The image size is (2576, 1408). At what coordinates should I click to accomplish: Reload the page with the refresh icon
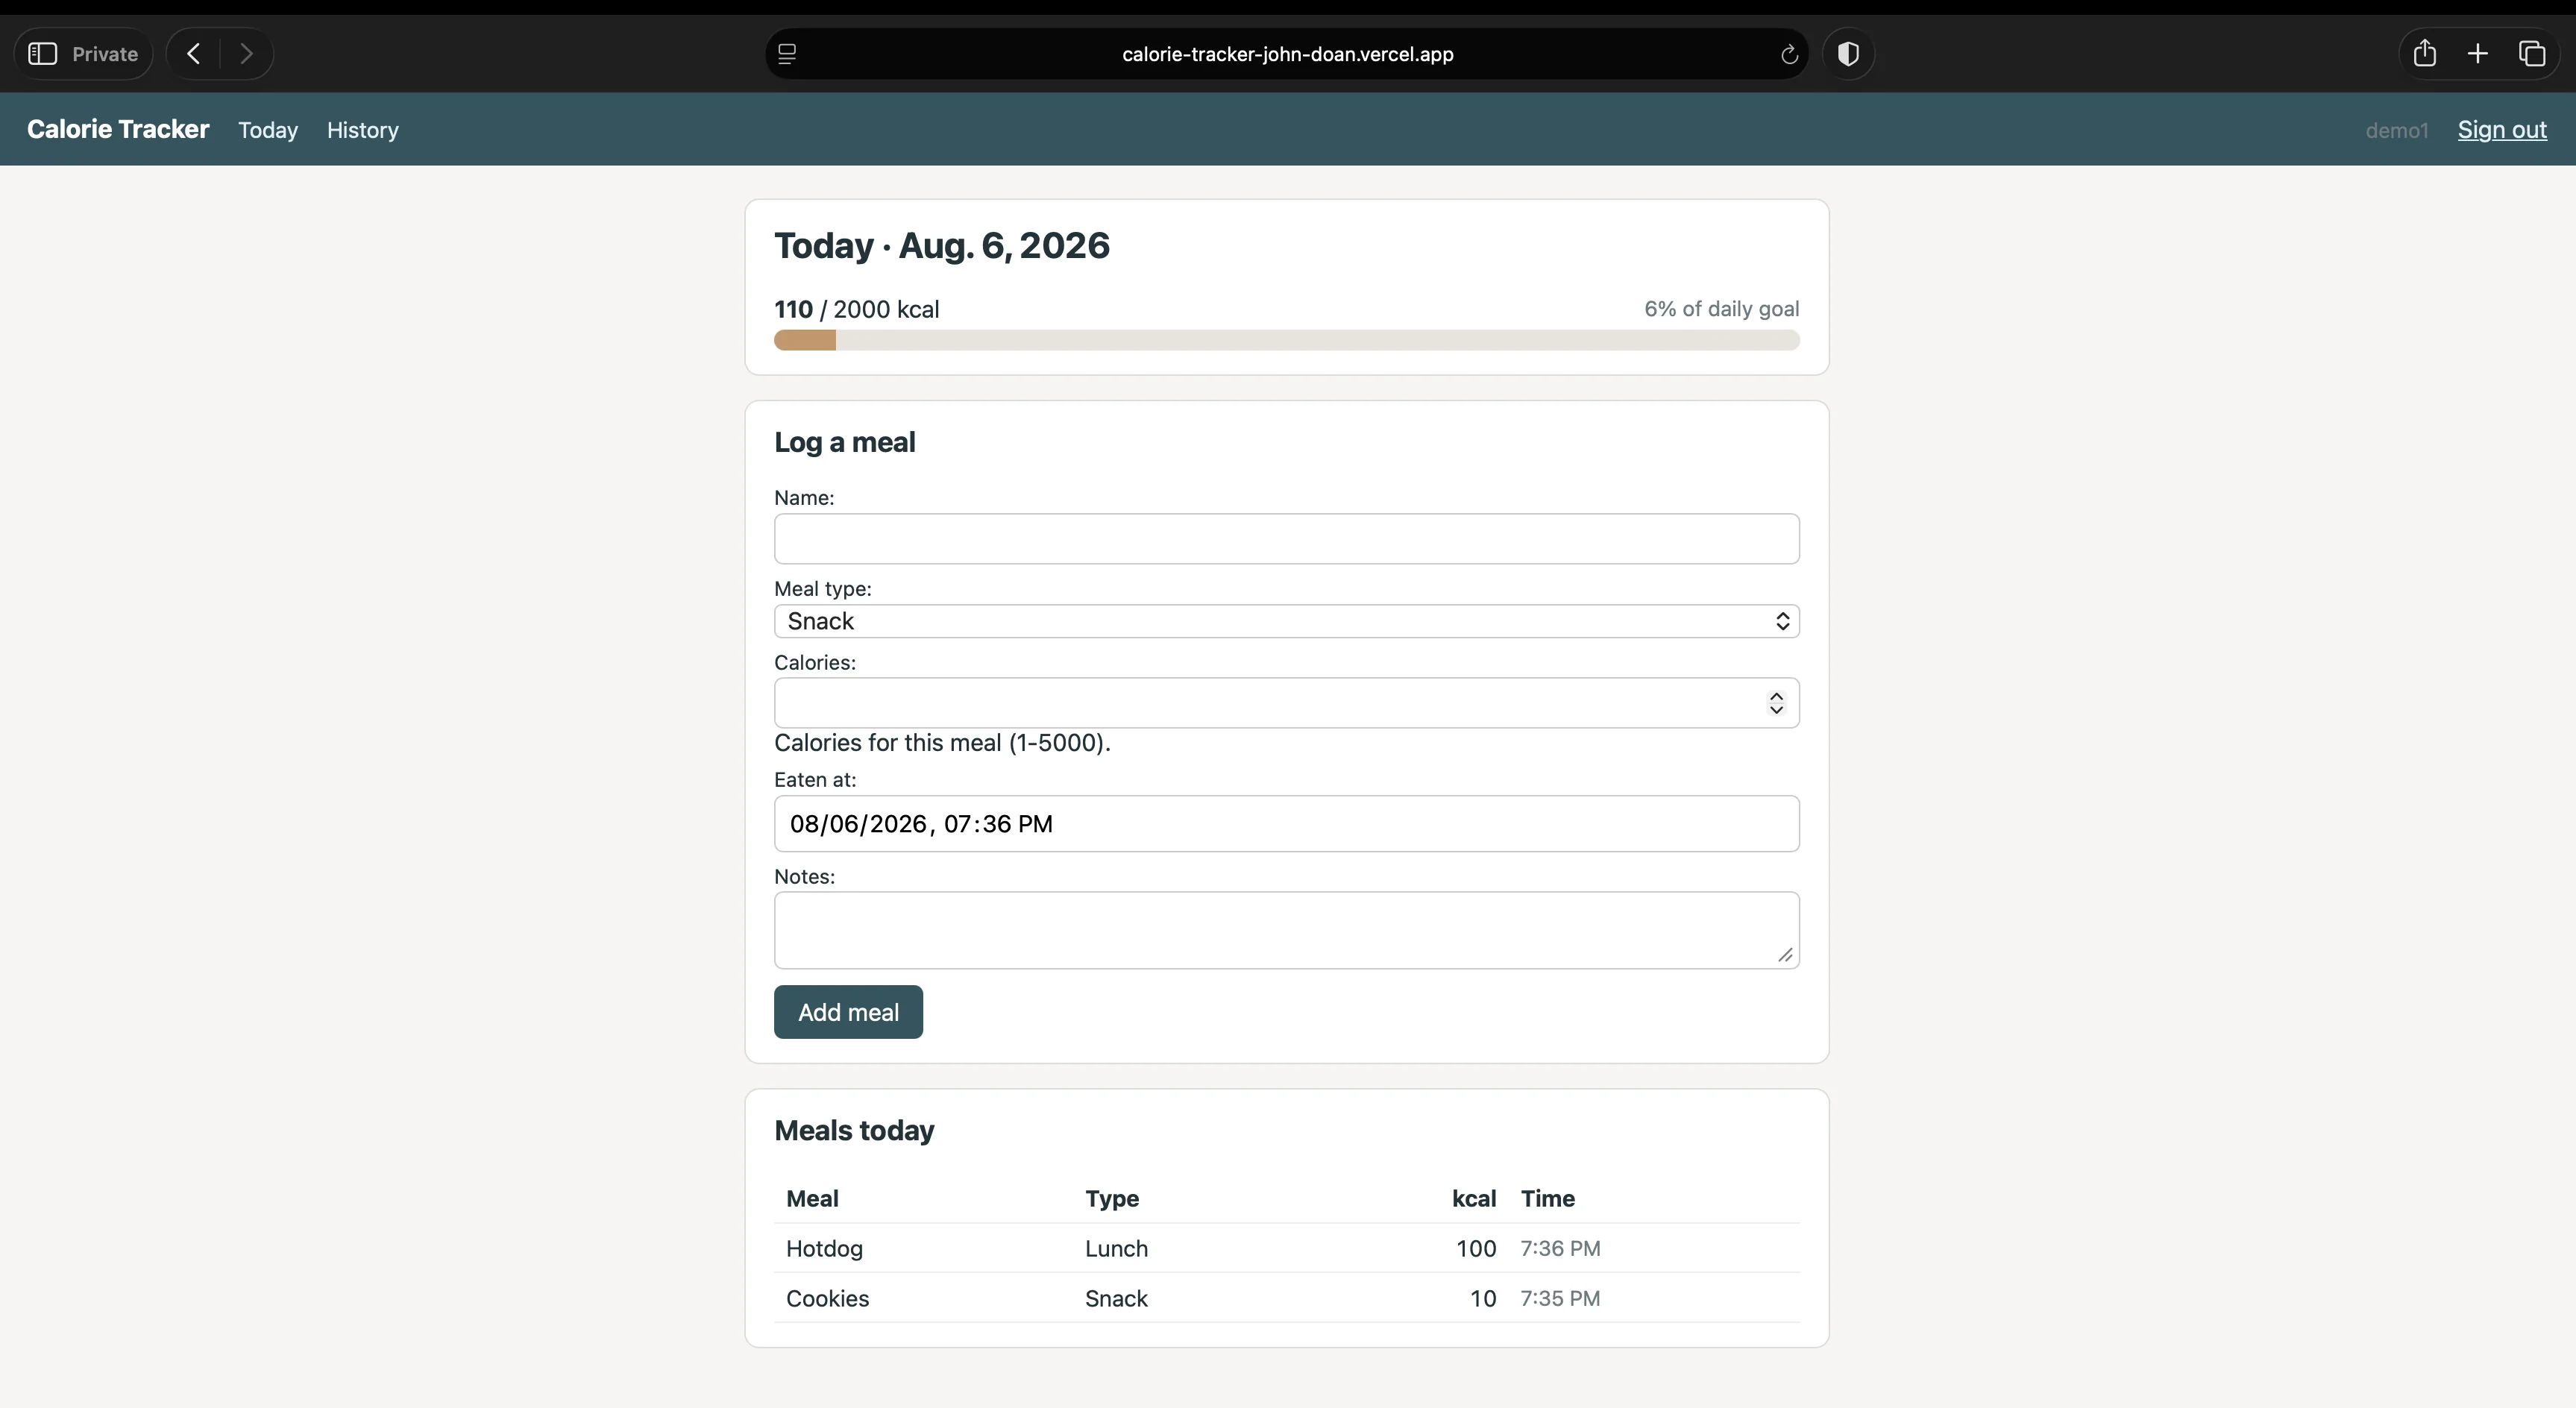pos(1789,54)
